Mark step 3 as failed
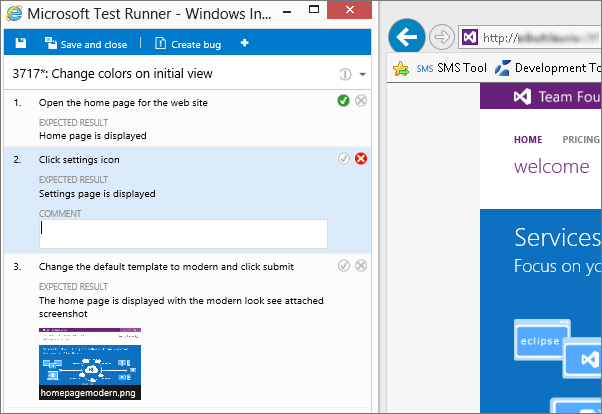 tap(361, 265)
